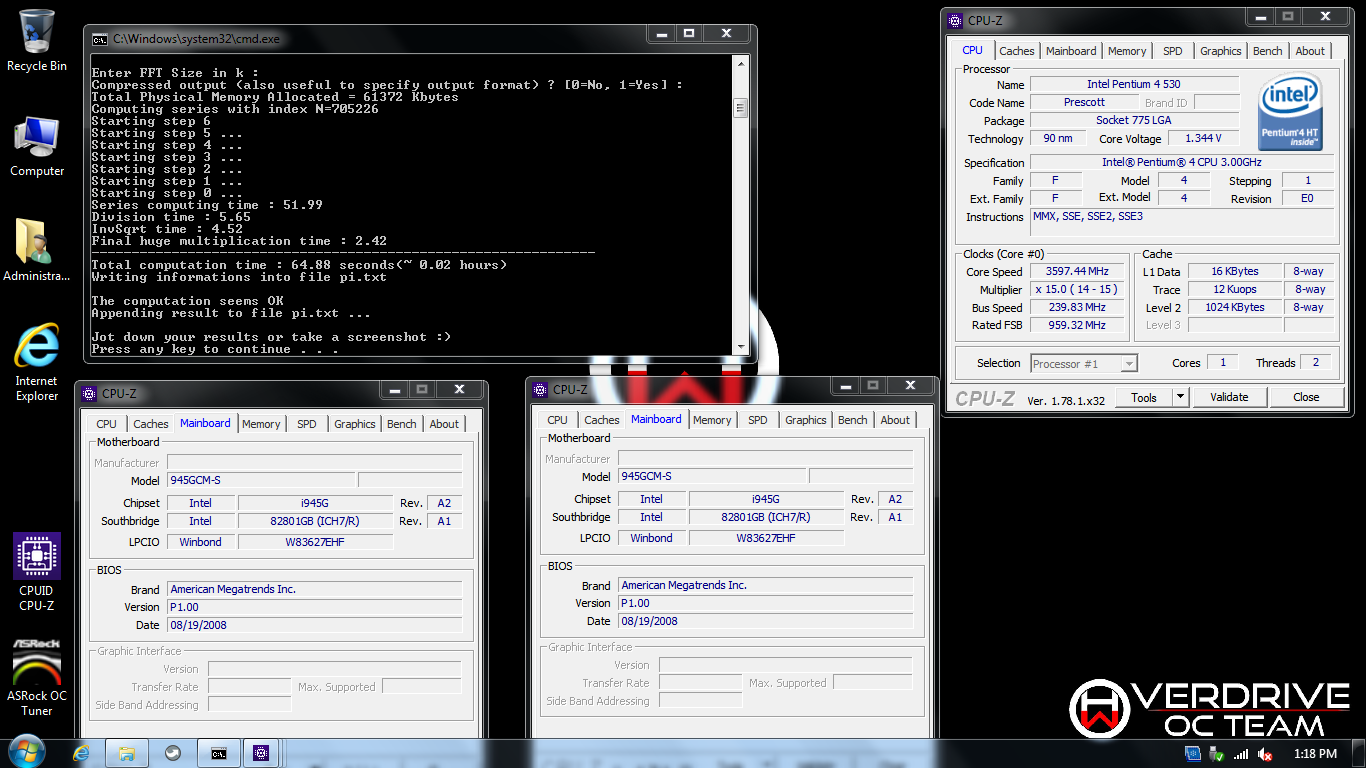The height and width of the screenshot is (768, 1366).
Task: Click the 1:18 PM taskbar clock
Action: coord(1315,754)
